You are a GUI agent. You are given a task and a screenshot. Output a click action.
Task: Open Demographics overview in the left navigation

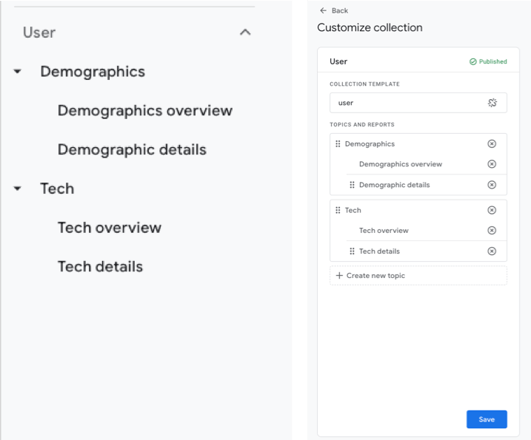coord(145,111)
